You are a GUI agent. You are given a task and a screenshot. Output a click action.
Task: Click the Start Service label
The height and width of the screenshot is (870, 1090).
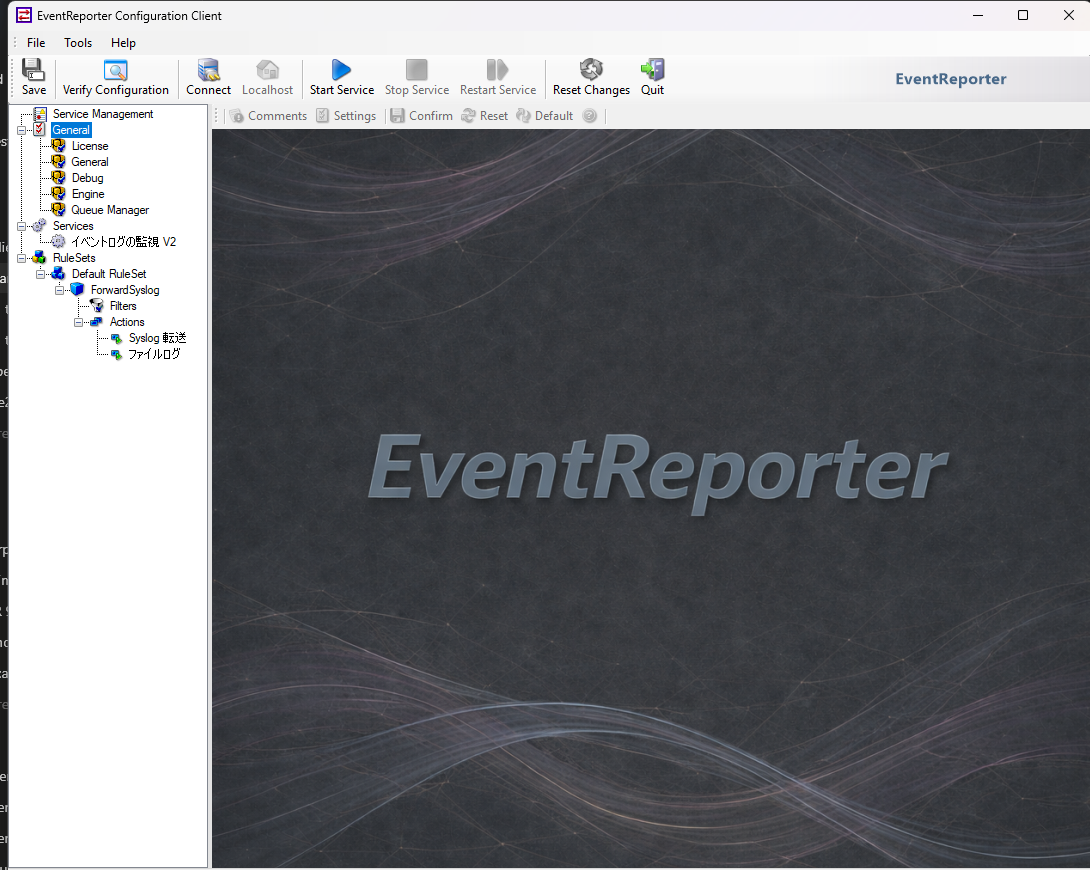[x=341, y=90]
